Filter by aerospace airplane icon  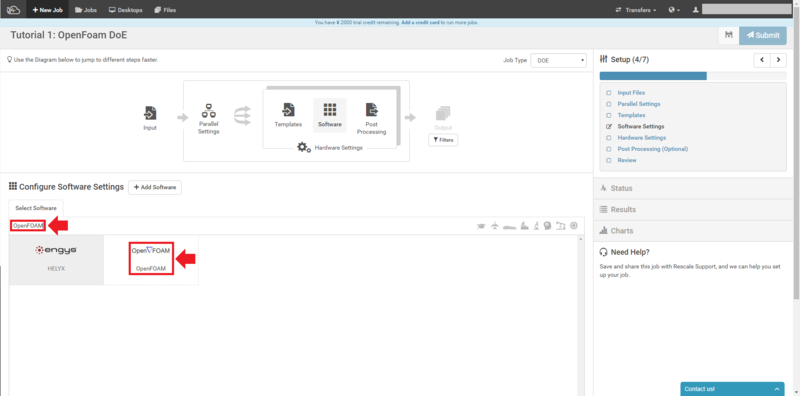(494, 226)
